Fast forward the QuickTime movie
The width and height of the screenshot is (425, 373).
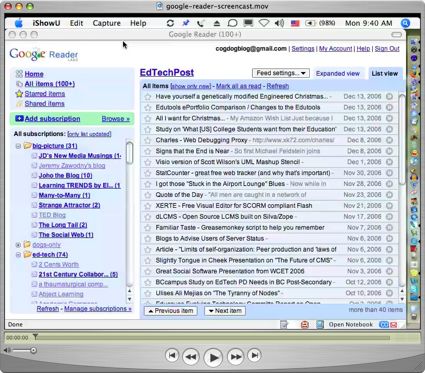coord(236,357)
